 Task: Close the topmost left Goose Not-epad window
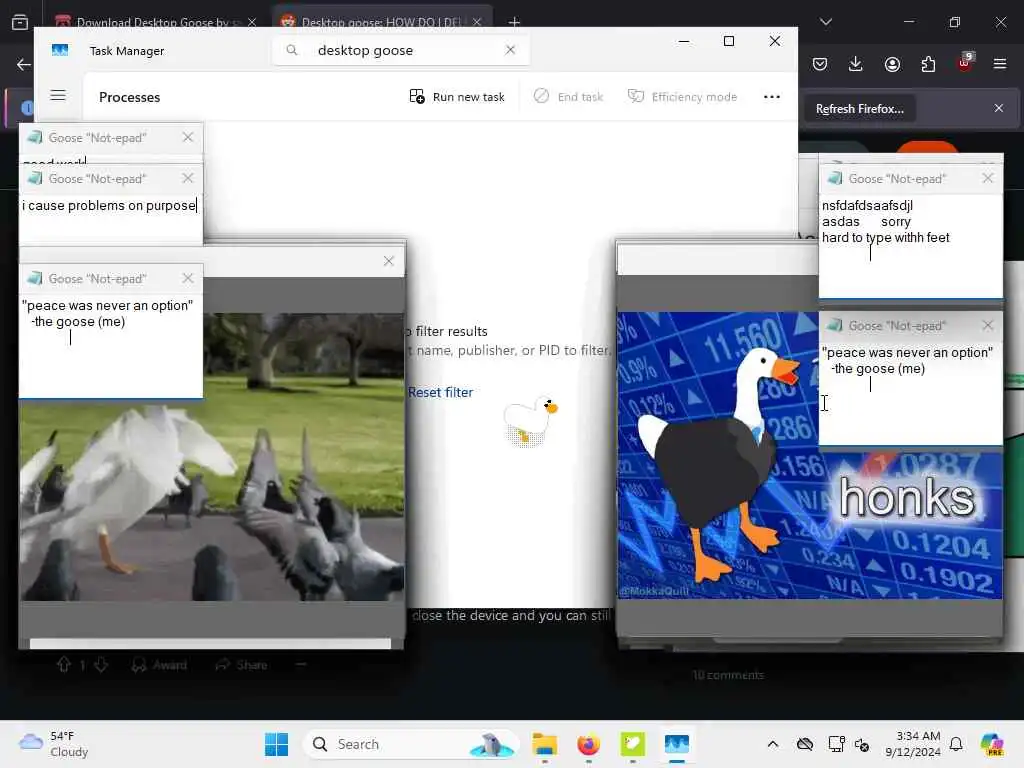click(x=188, y=137)
